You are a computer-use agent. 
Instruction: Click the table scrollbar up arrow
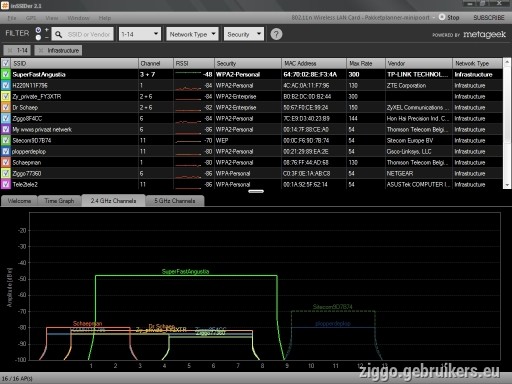pyautogui.click(x=507, y=62)
